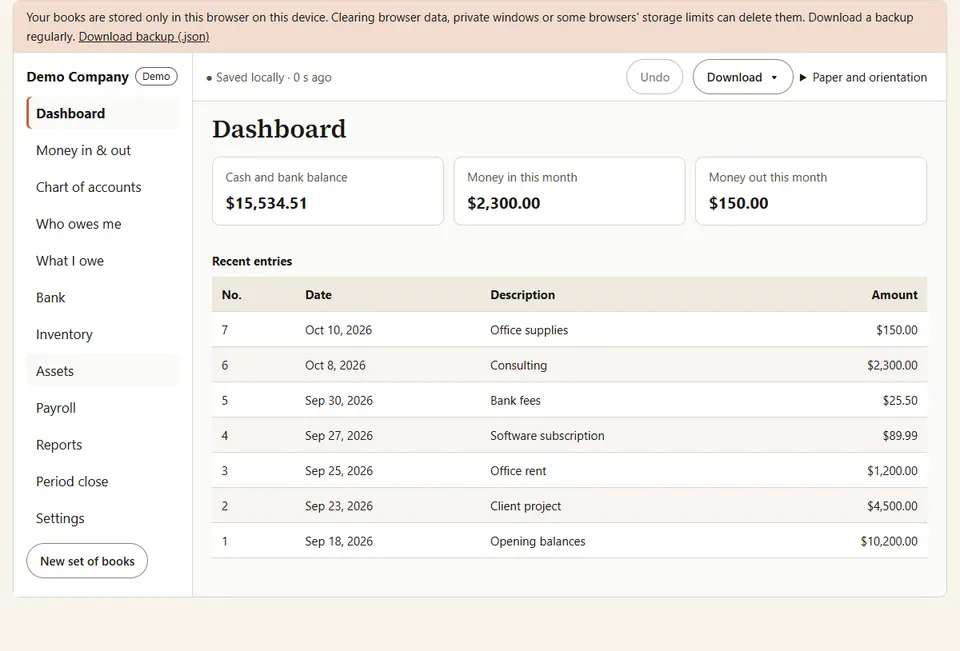Click Oct 10, 2026 date cell
Image resolution: width=960 pixels, height=651 pixels.
click(x=339, y=330)
